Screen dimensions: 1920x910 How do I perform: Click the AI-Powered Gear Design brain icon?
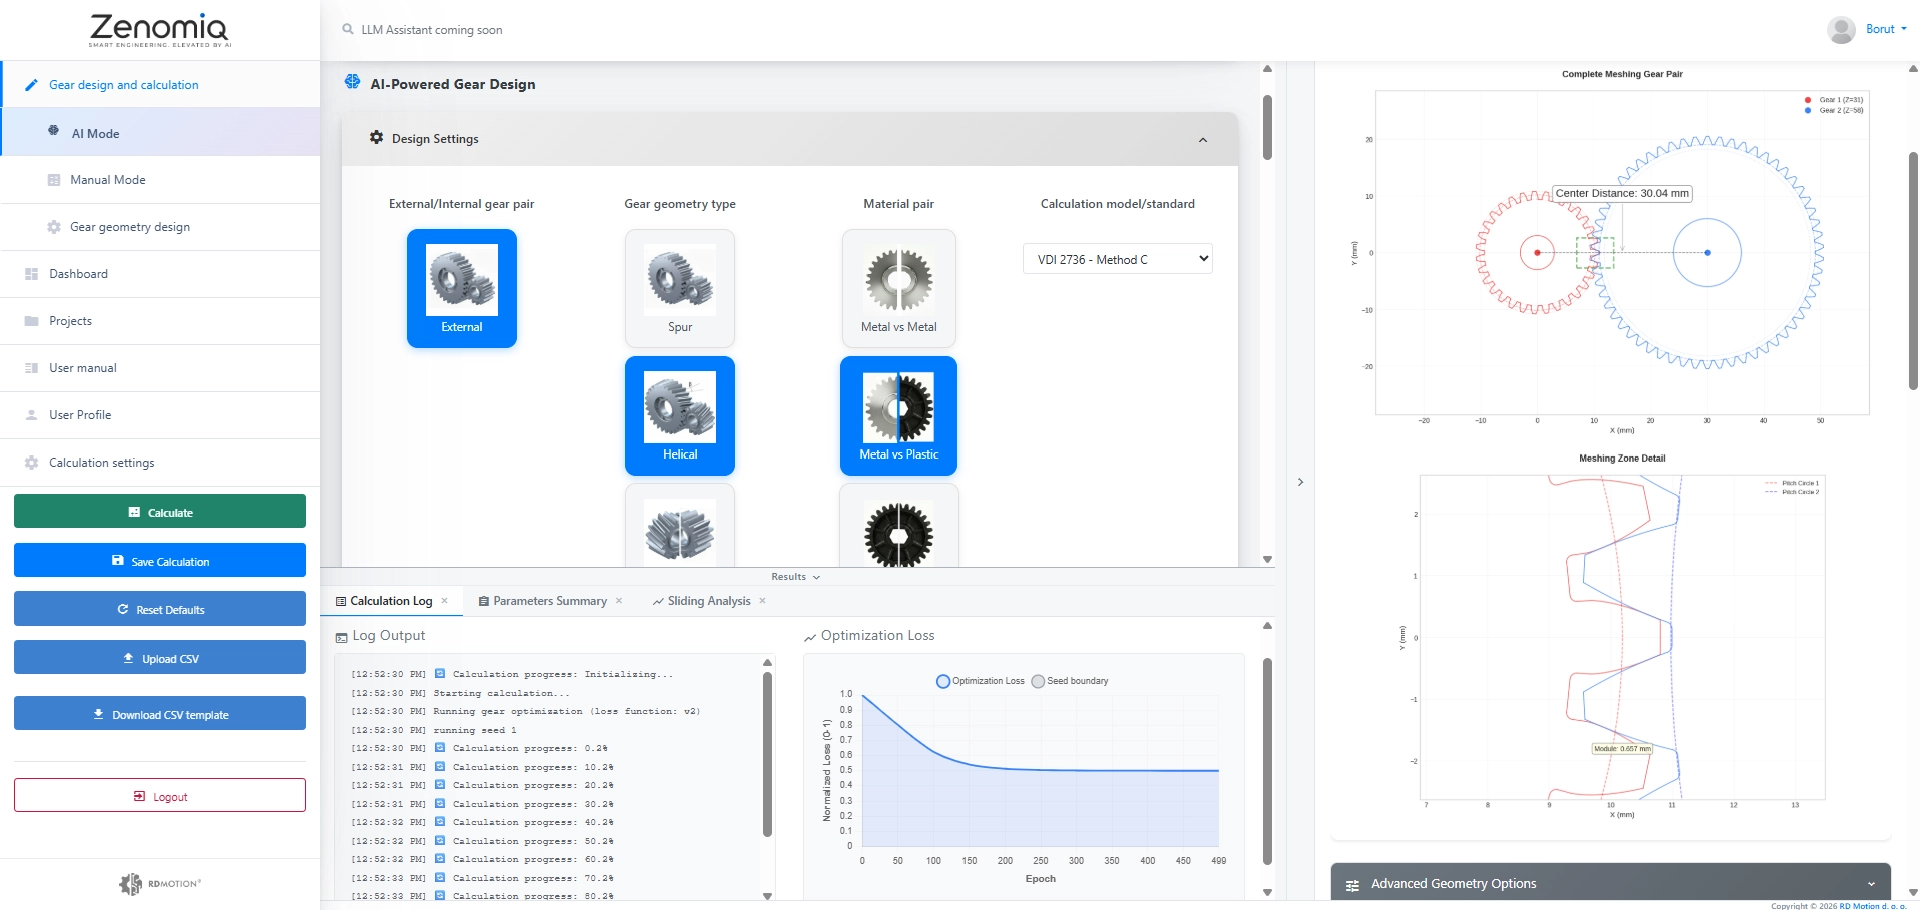pyautogui.click(x=352, y=82)
